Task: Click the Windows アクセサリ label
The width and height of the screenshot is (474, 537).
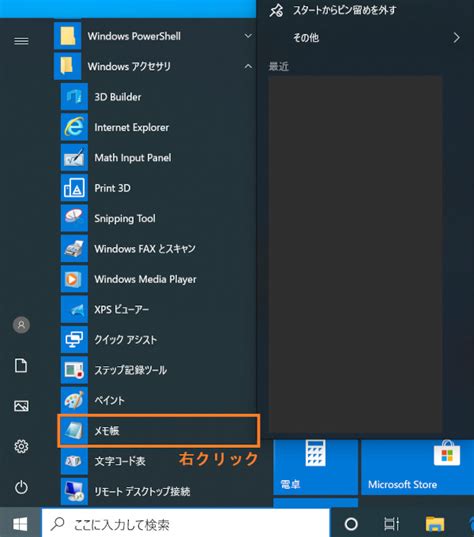Action: click(x=129, y=66)
